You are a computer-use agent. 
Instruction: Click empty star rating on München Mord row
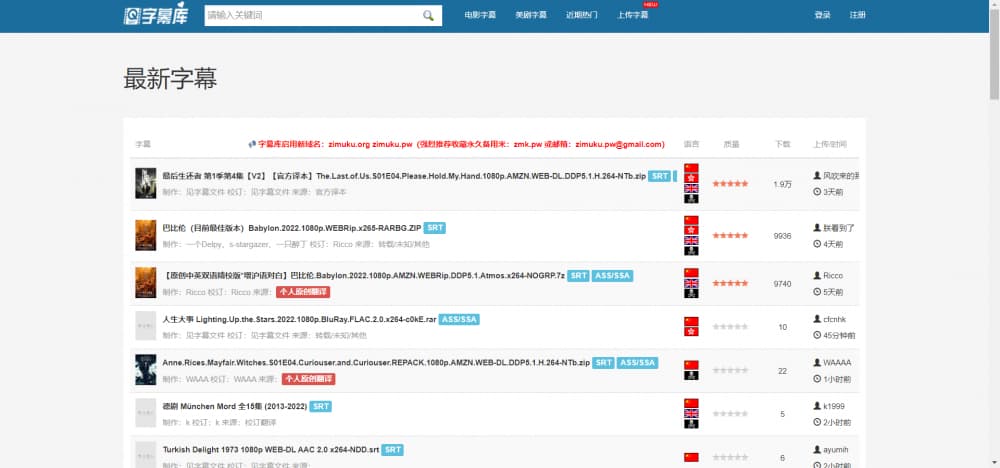pyautogui.click(x=730, y=414)
